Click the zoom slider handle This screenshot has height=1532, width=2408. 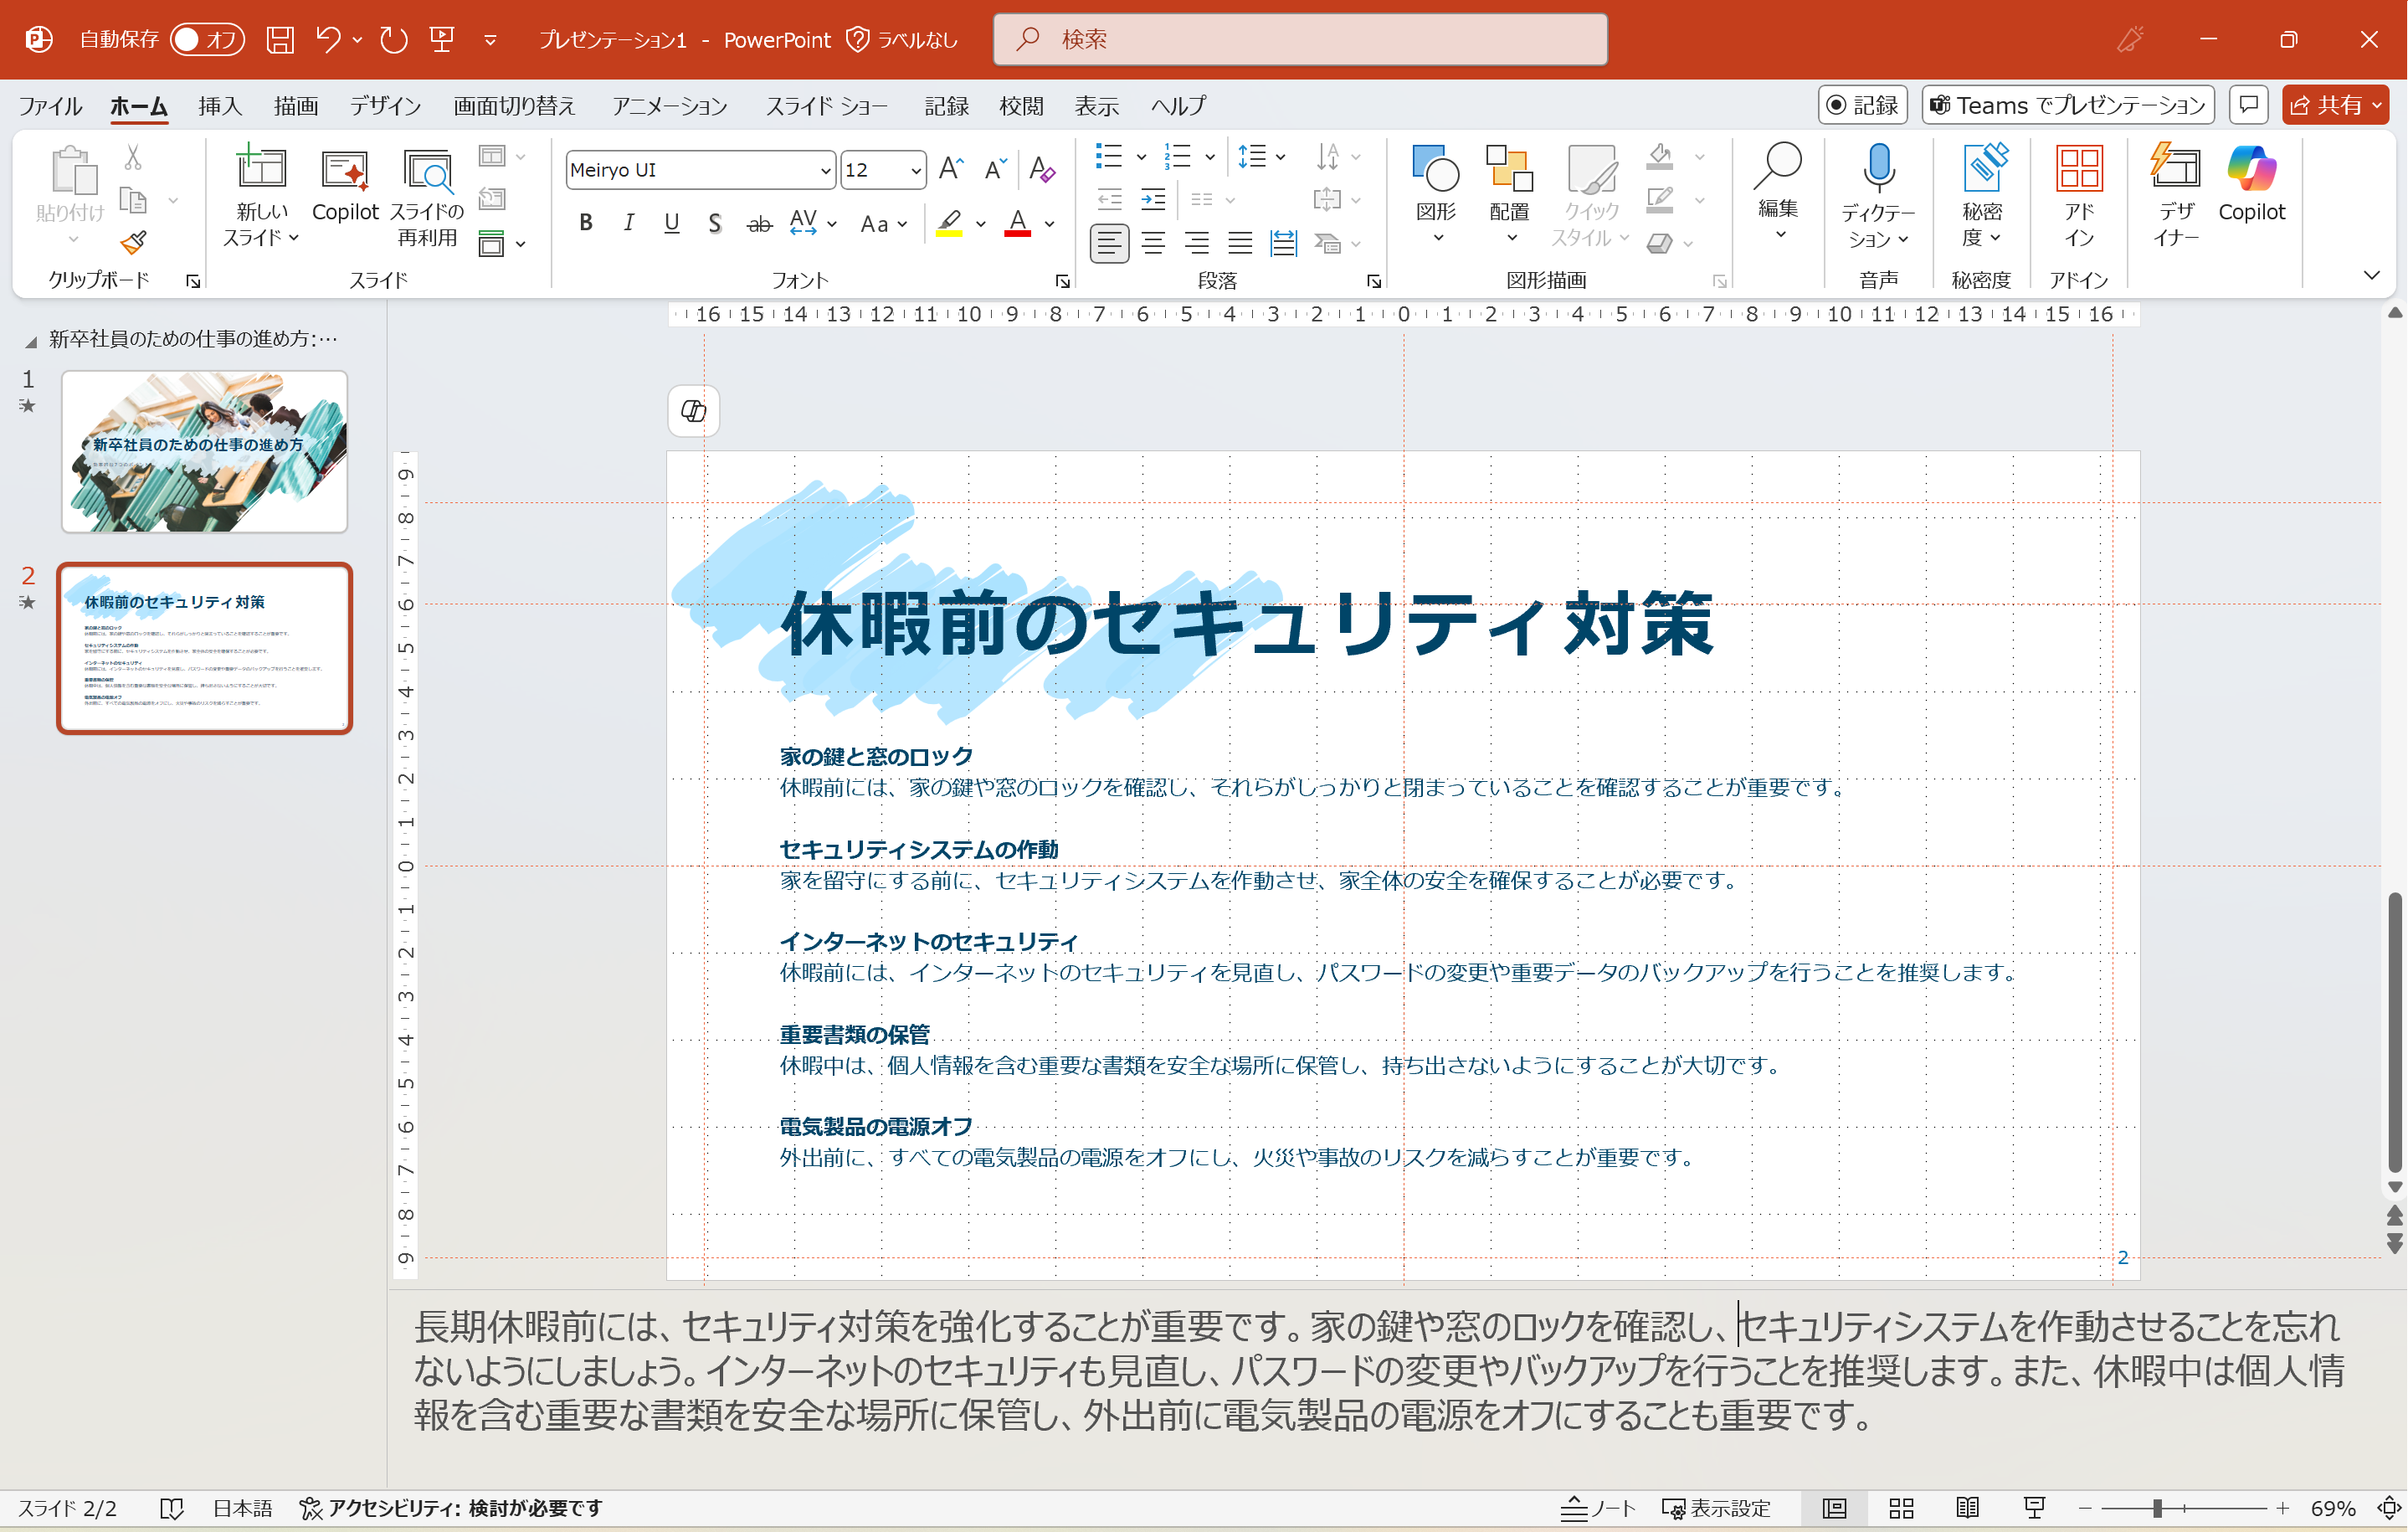[2158, 1508]
